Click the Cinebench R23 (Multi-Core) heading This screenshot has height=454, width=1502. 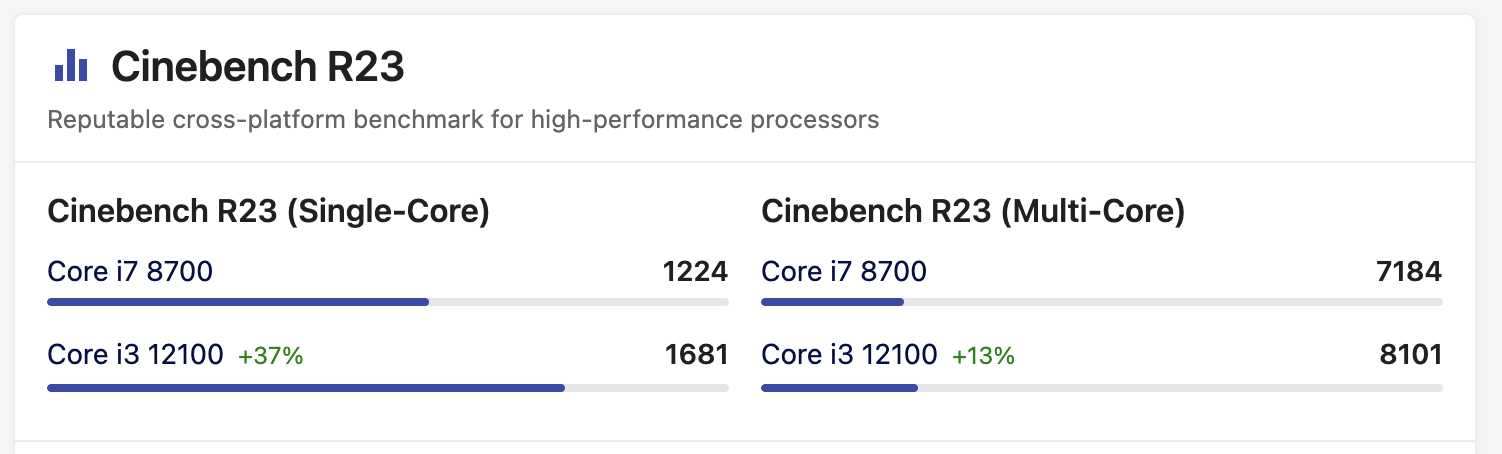(x=973, y=212)
